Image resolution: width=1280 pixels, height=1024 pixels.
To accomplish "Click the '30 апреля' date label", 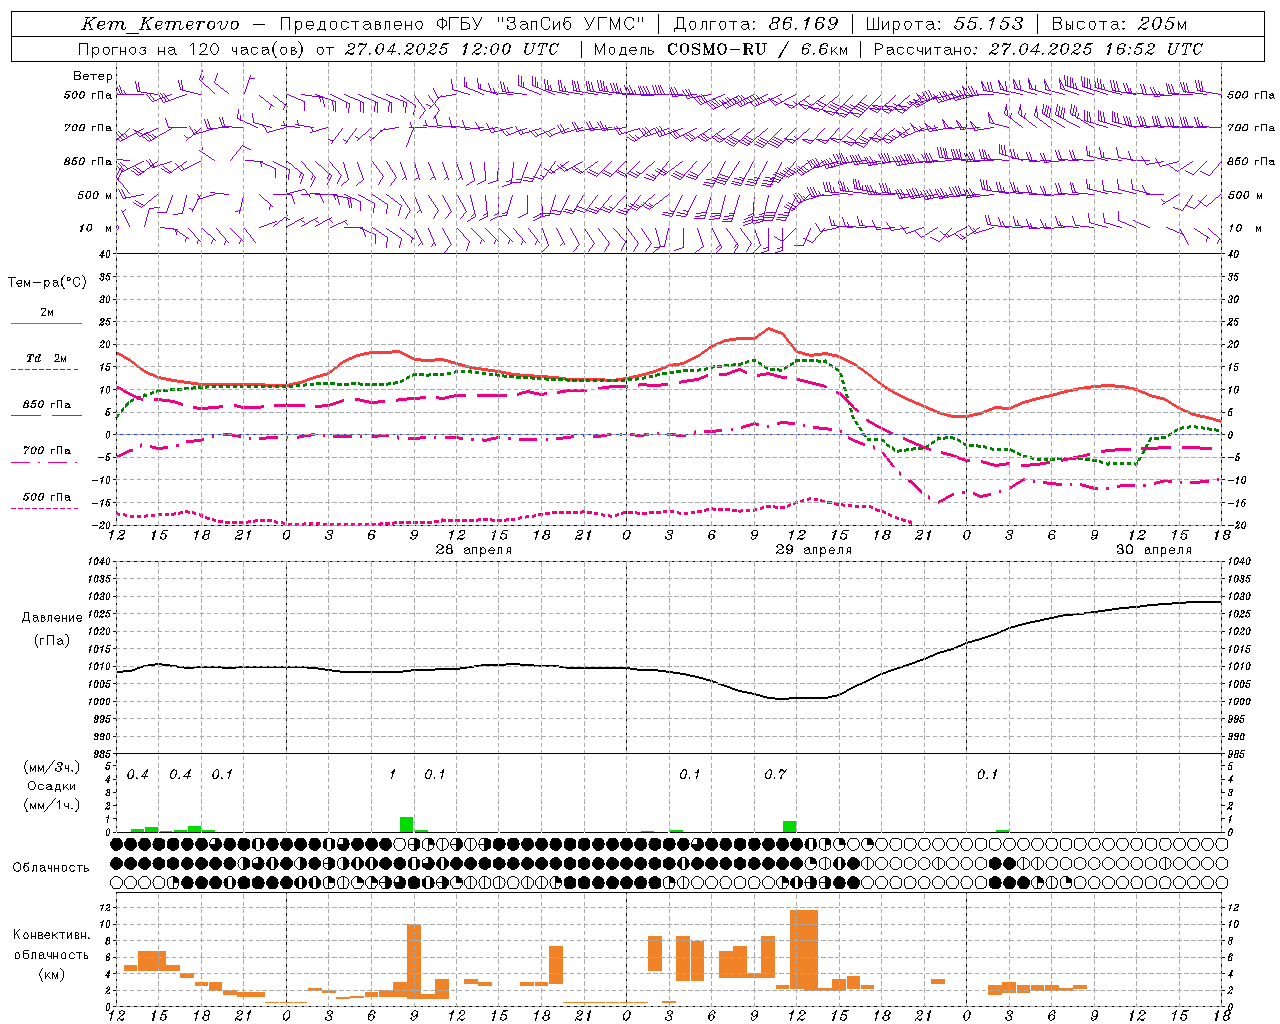I will click(x=1153, y=550).
